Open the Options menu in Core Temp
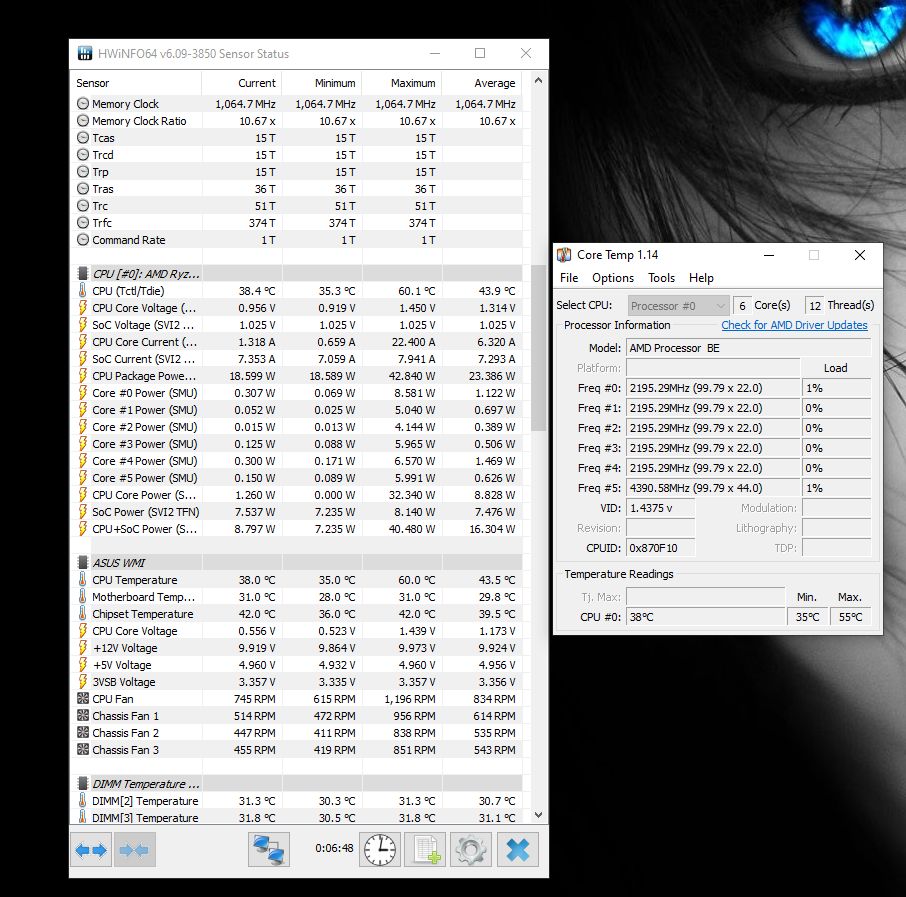Screen dimensions: 906x897 coord(612,277)
